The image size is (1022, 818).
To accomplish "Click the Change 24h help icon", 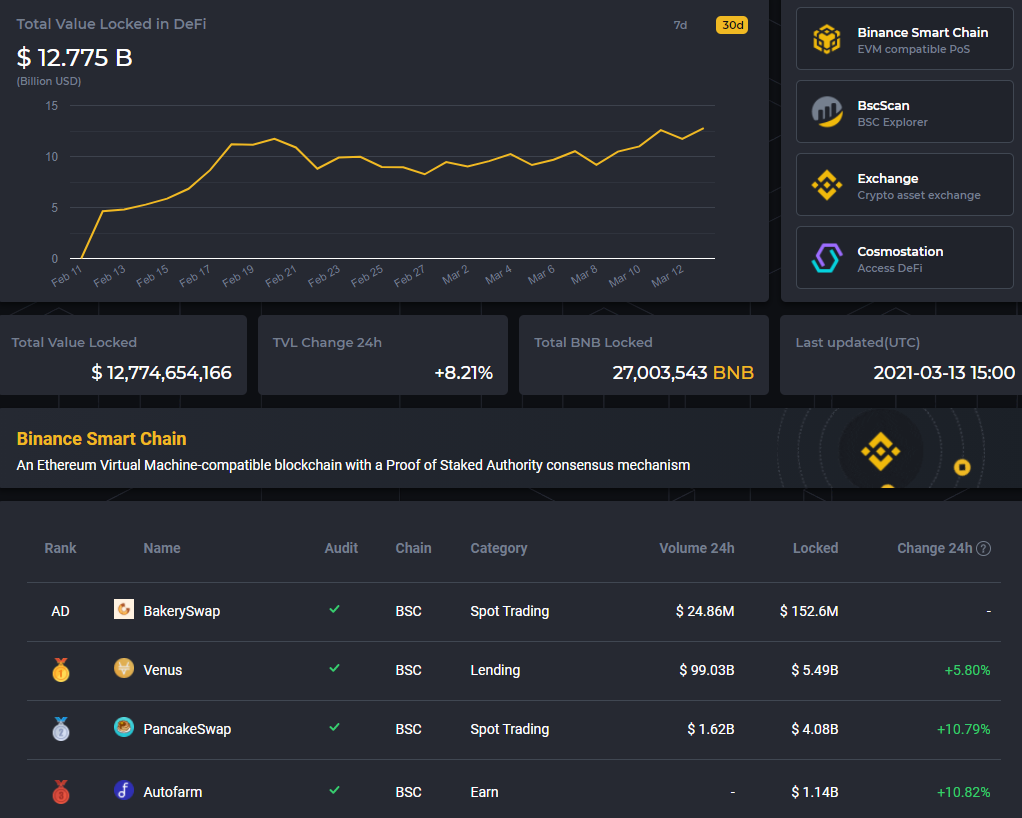I will [x=985, y=548].
